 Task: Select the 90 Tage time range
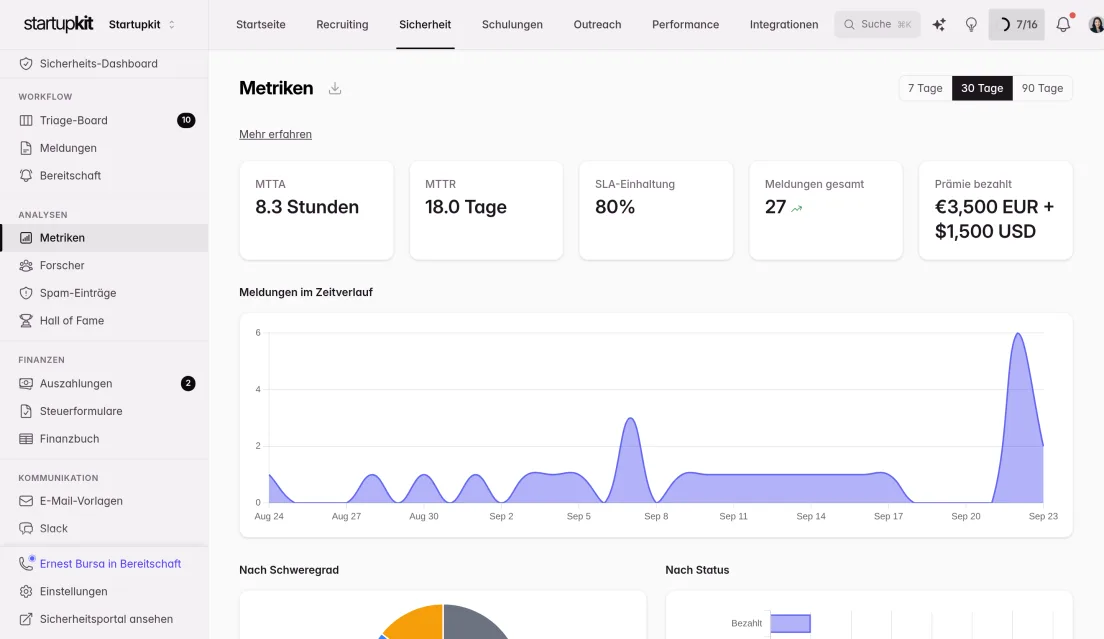[1042, 88]
